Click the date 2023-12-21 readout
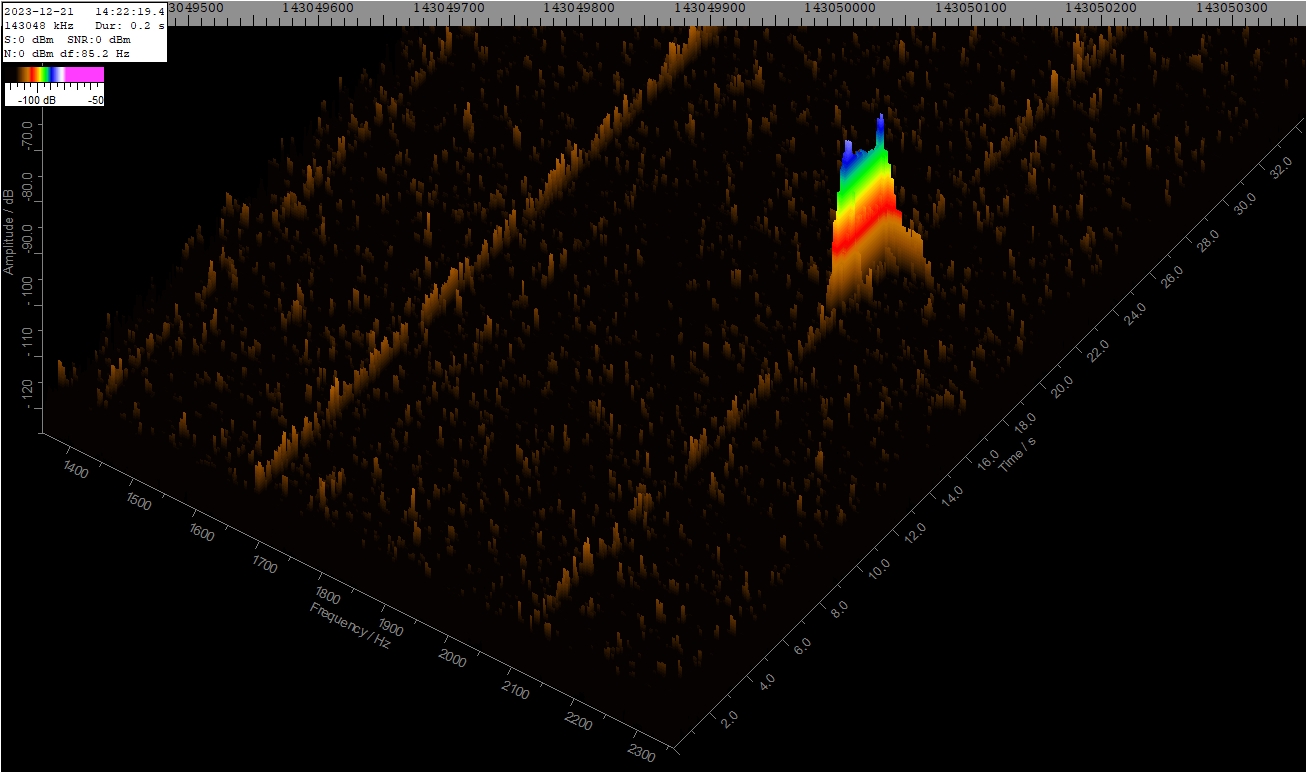The image size is (1307, 773). [39, 11]
